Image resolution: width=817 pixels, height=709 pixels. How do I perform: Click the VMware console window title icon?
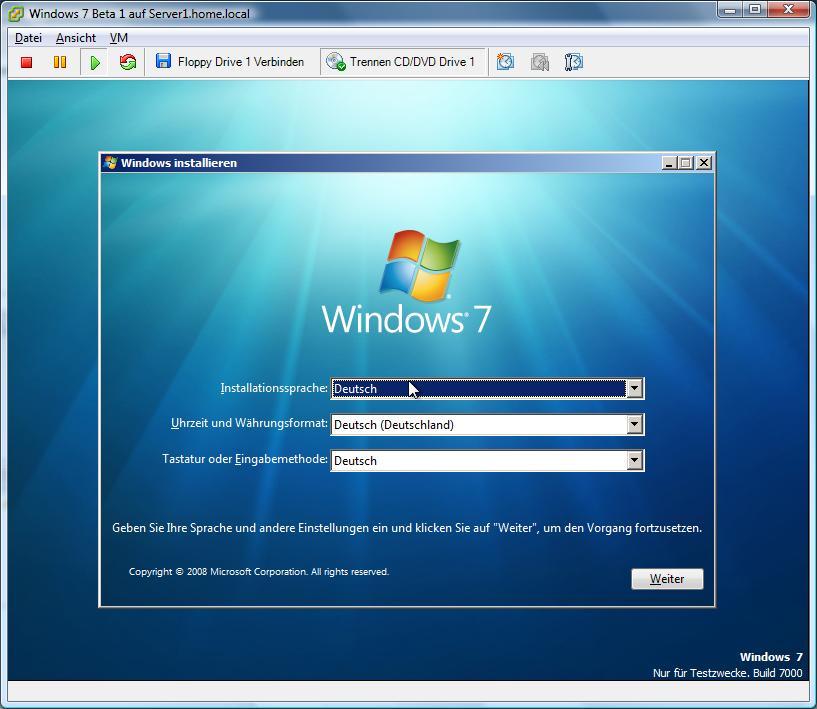pos(16,14)
